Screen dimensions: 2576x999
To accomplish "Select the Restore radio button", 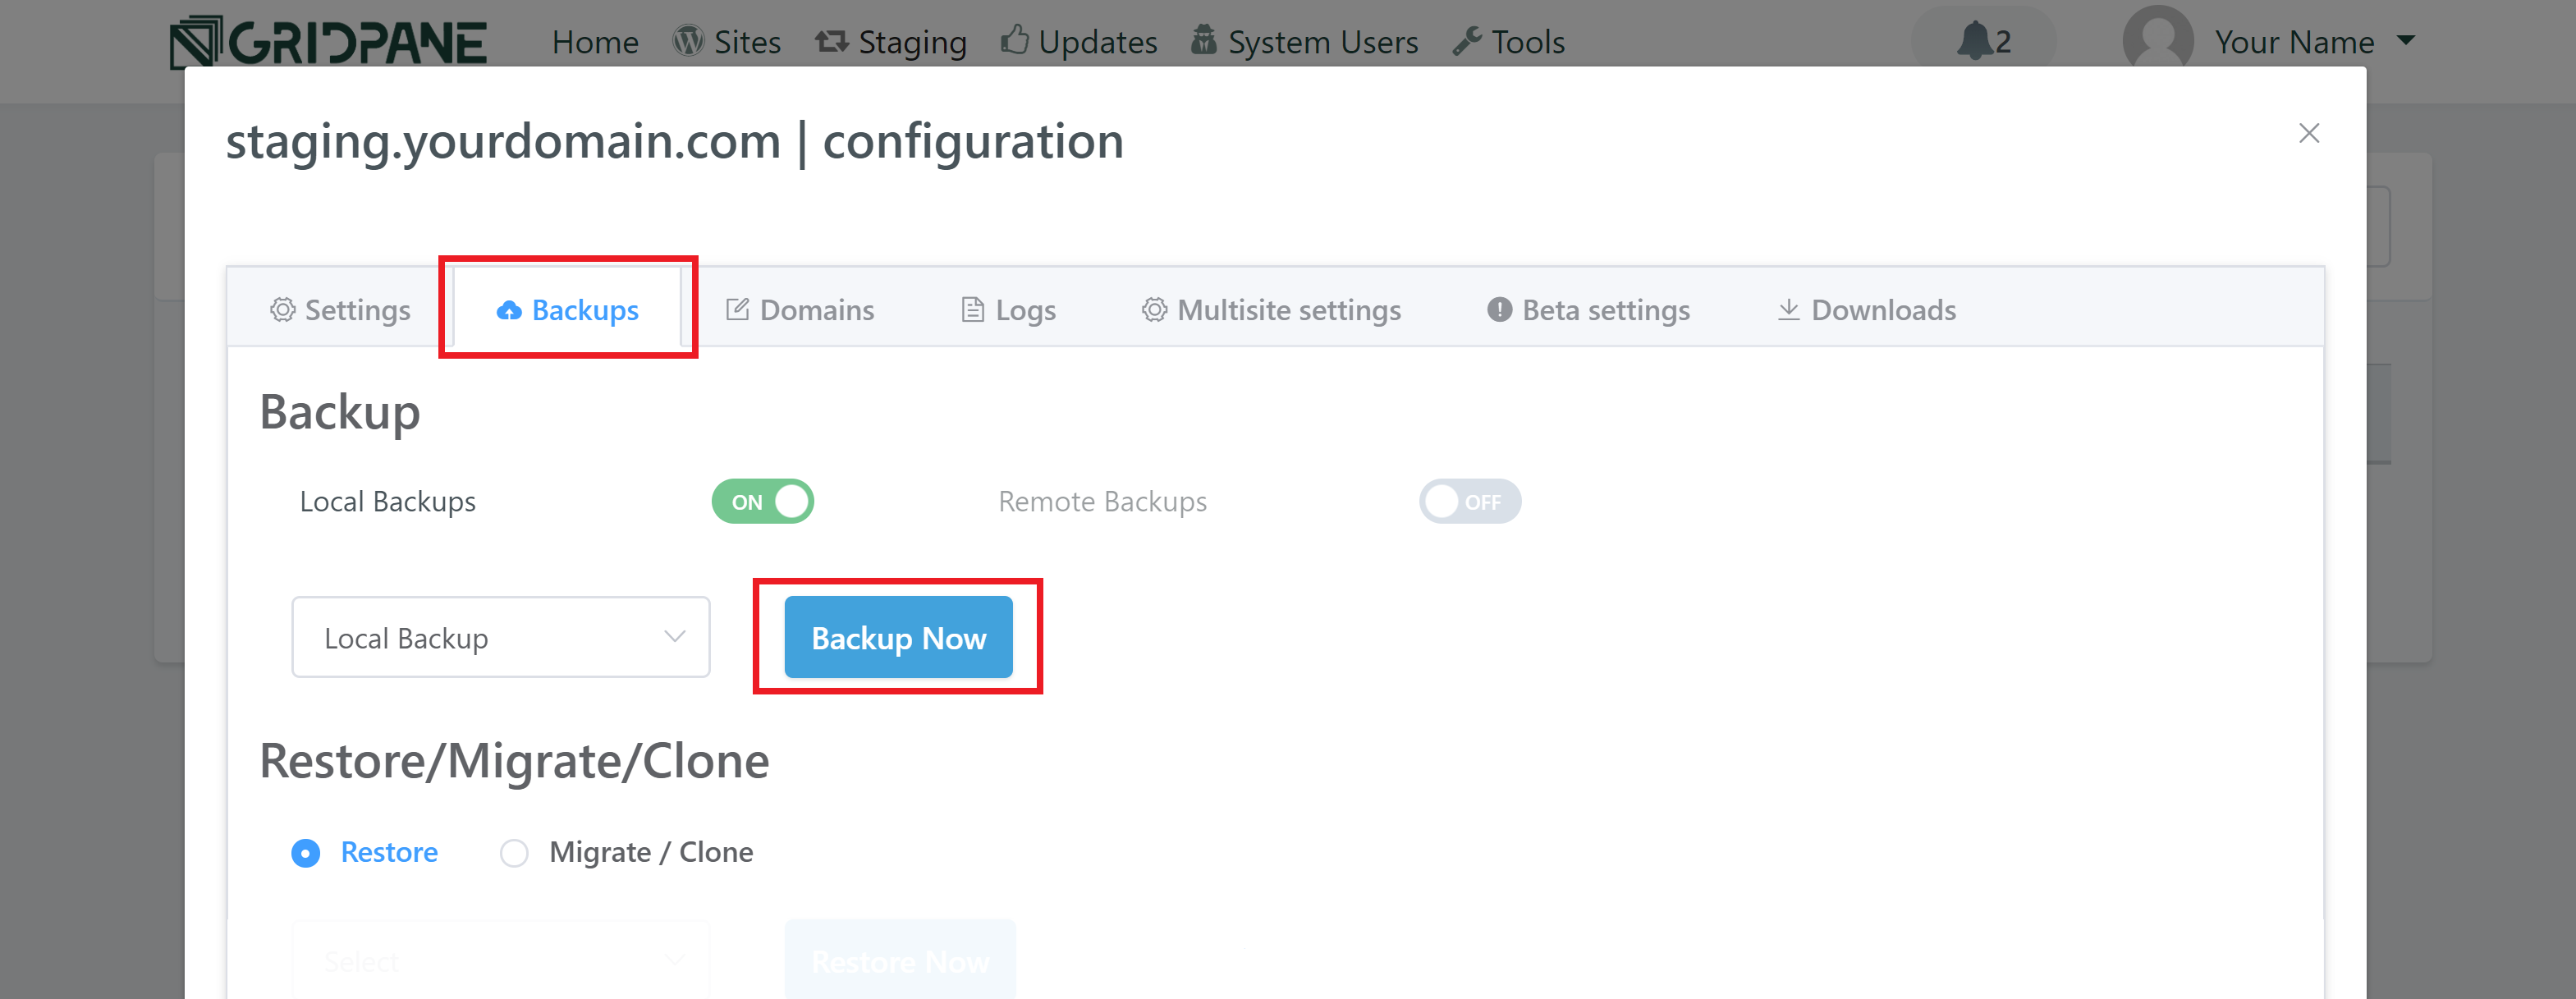I will point(305,853).
